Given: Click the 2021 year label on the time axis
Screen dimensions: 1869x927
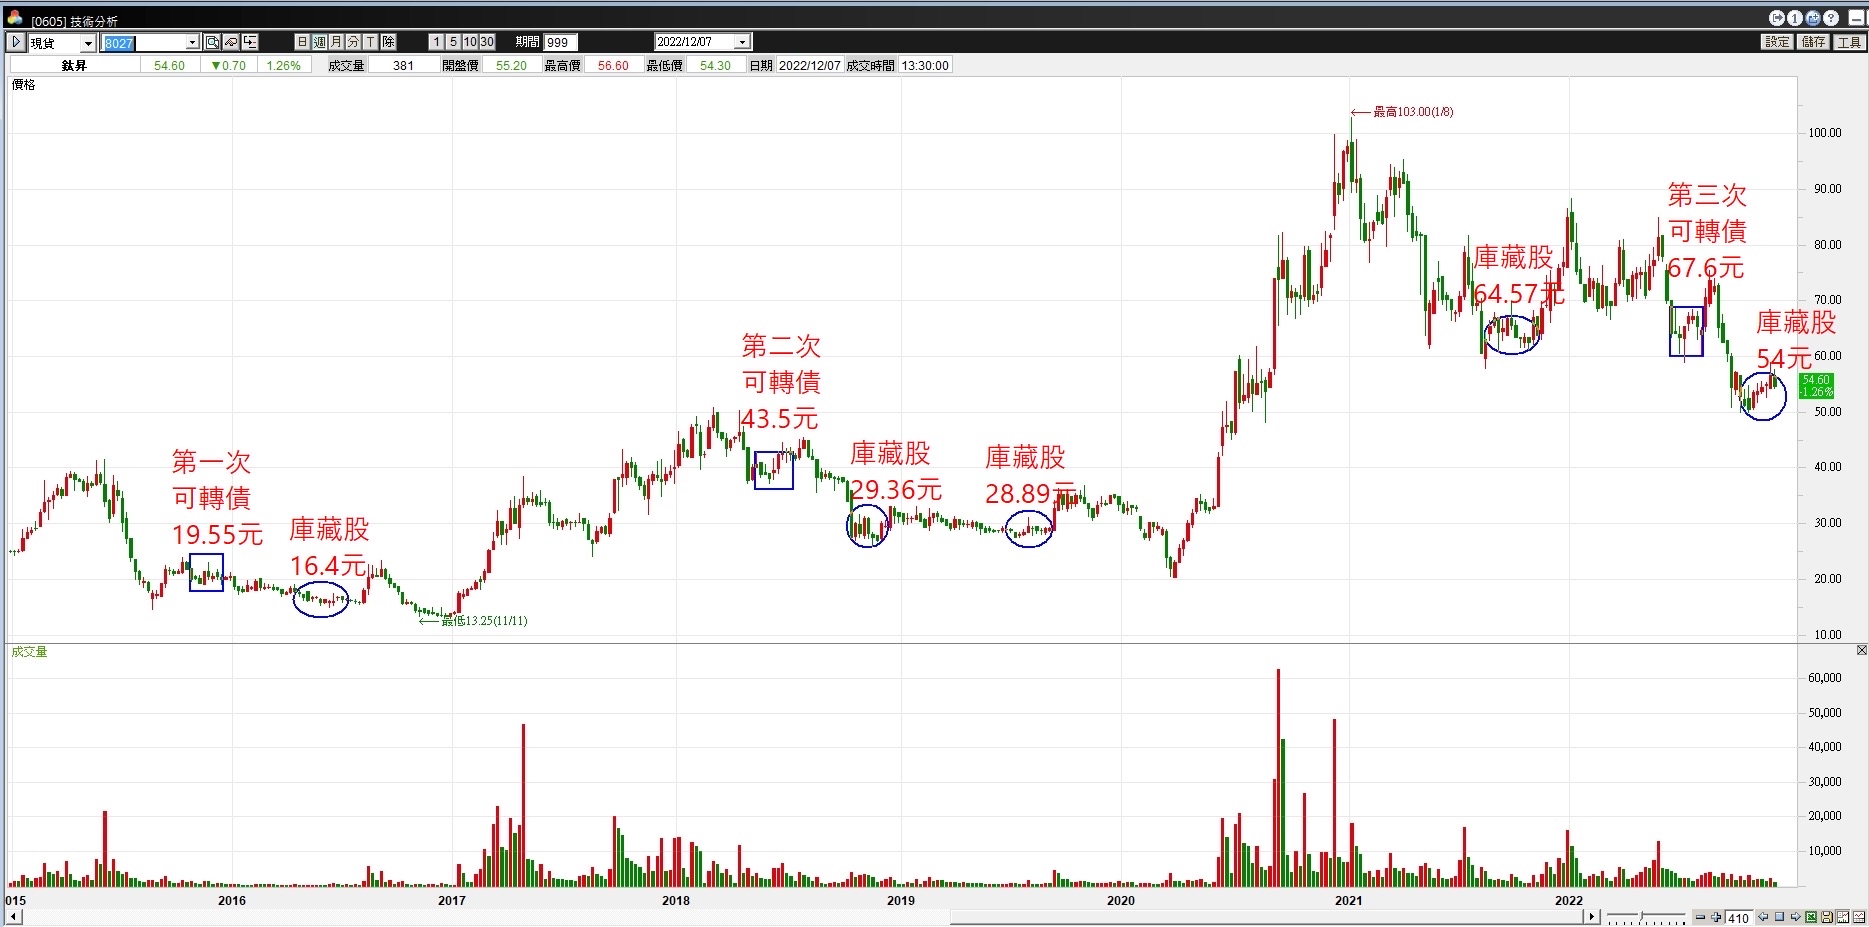Looking at the screenshot, I should [1348, 900].
